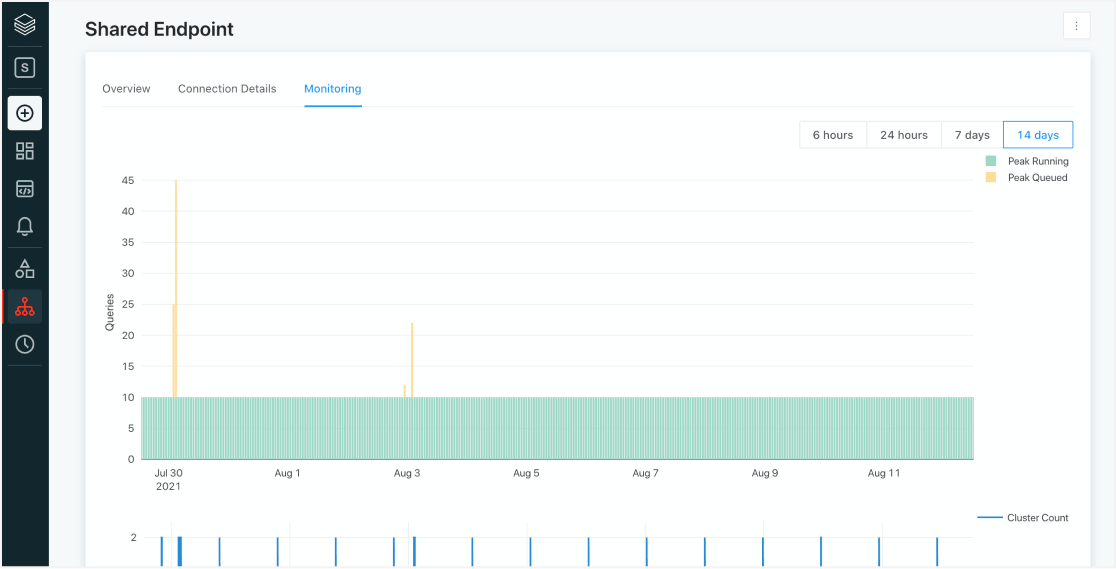Open the Data shapes icon
Viewport: 1116px width, 569px height.
coord(25,268)
